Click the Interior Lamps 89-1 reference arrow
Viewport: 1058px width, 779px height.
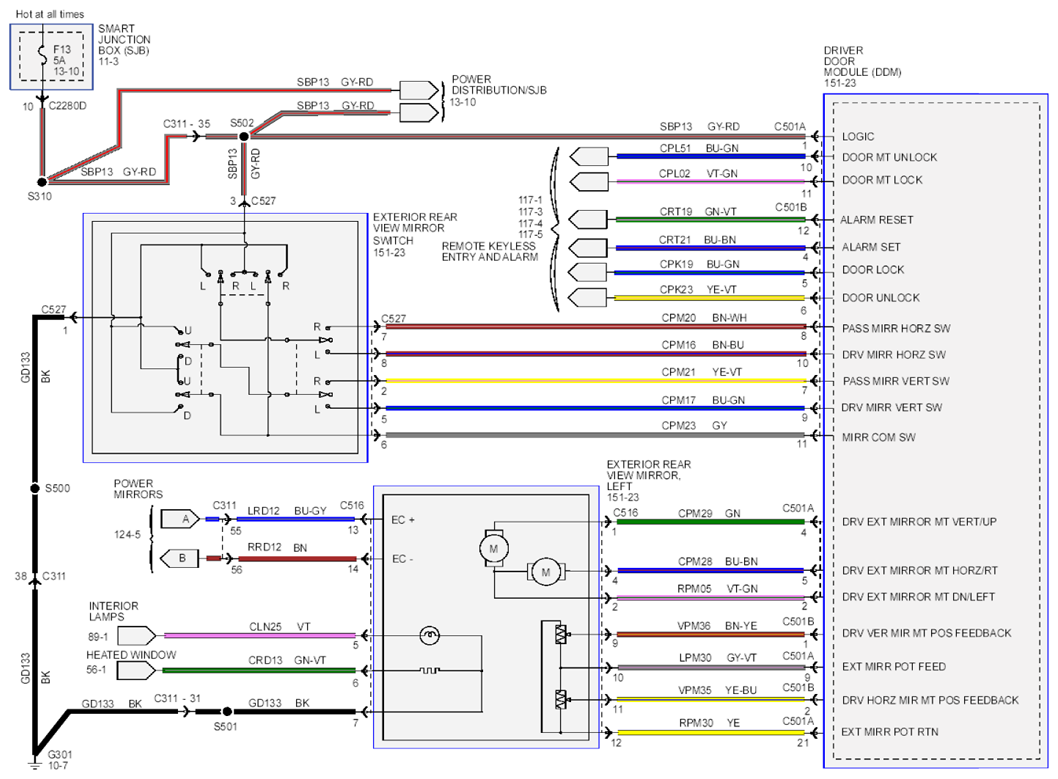coord(137,636)
